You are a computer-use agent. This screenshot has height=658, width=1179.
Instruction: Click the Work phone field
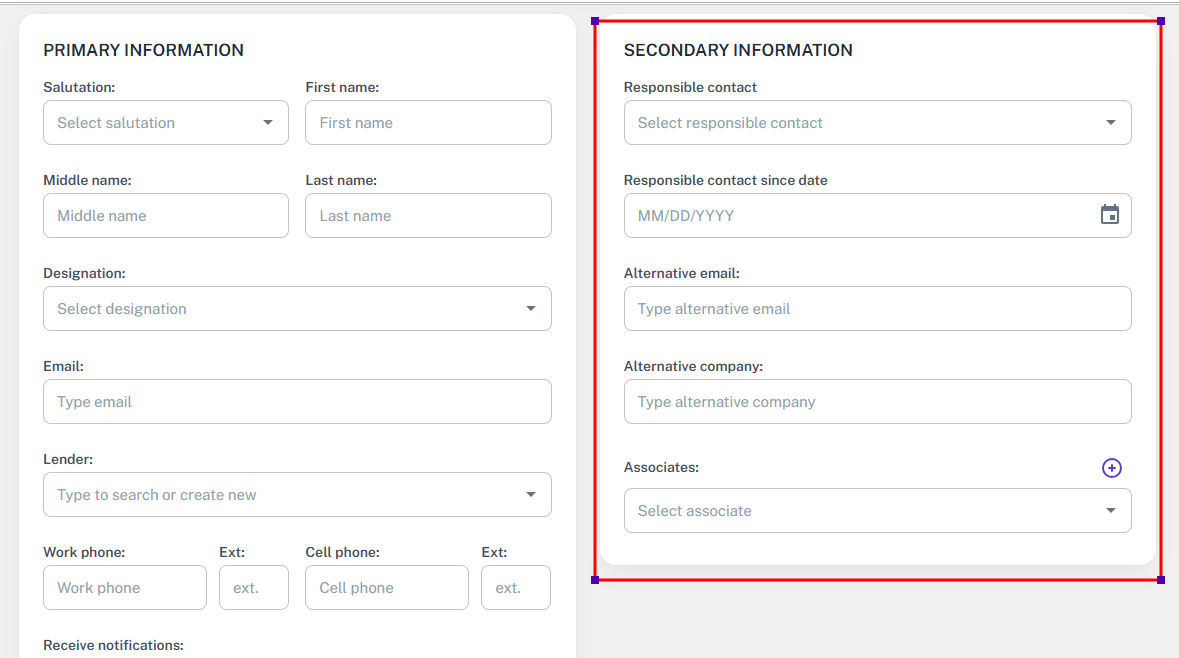pyautogui.click(x=125, y=588)
